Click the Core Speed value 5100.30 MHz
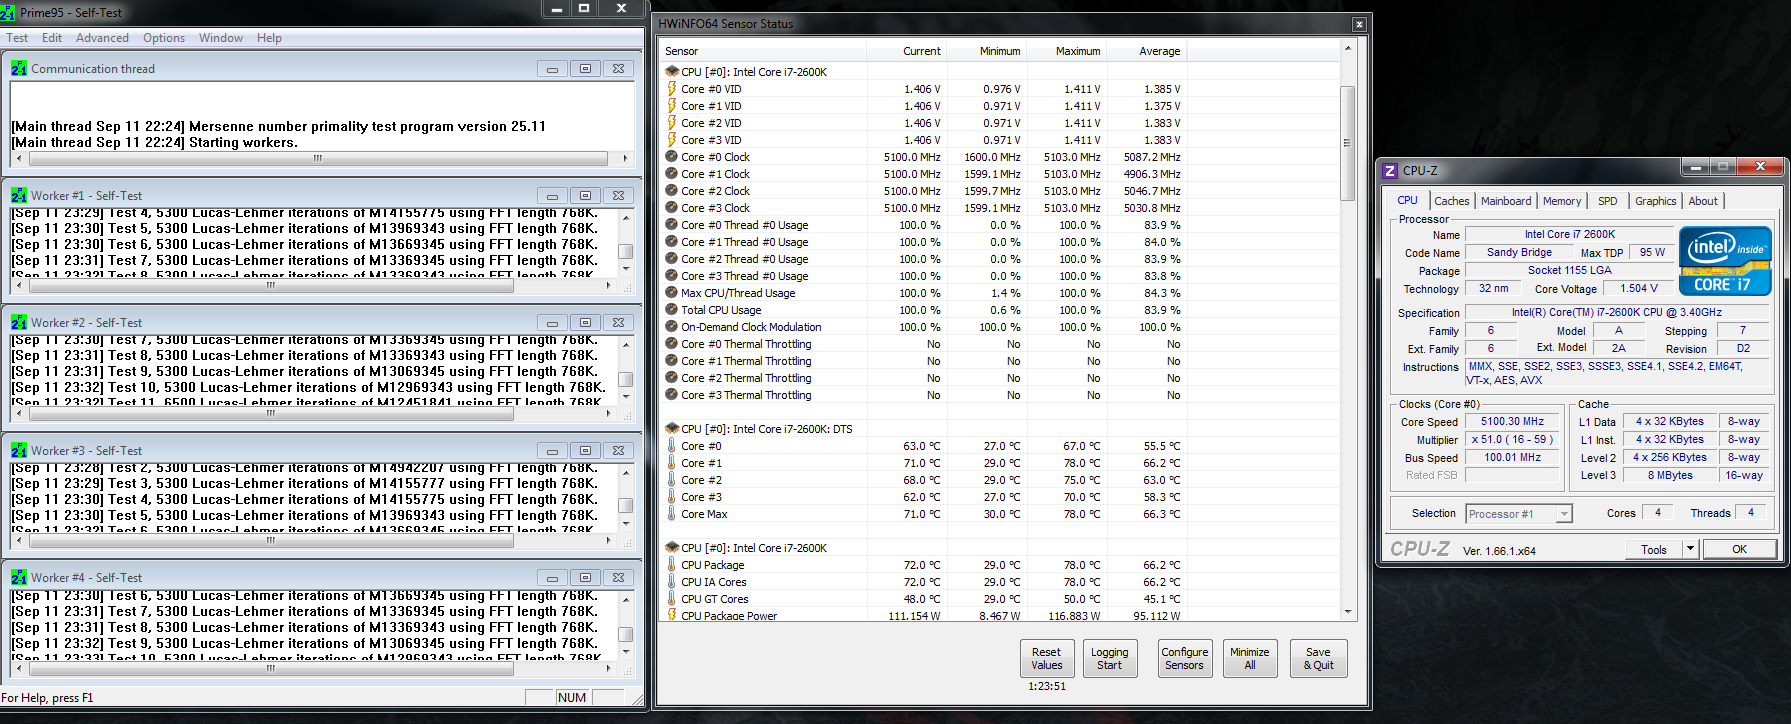Screen dimensions: 1791x724 [1512, 422]
